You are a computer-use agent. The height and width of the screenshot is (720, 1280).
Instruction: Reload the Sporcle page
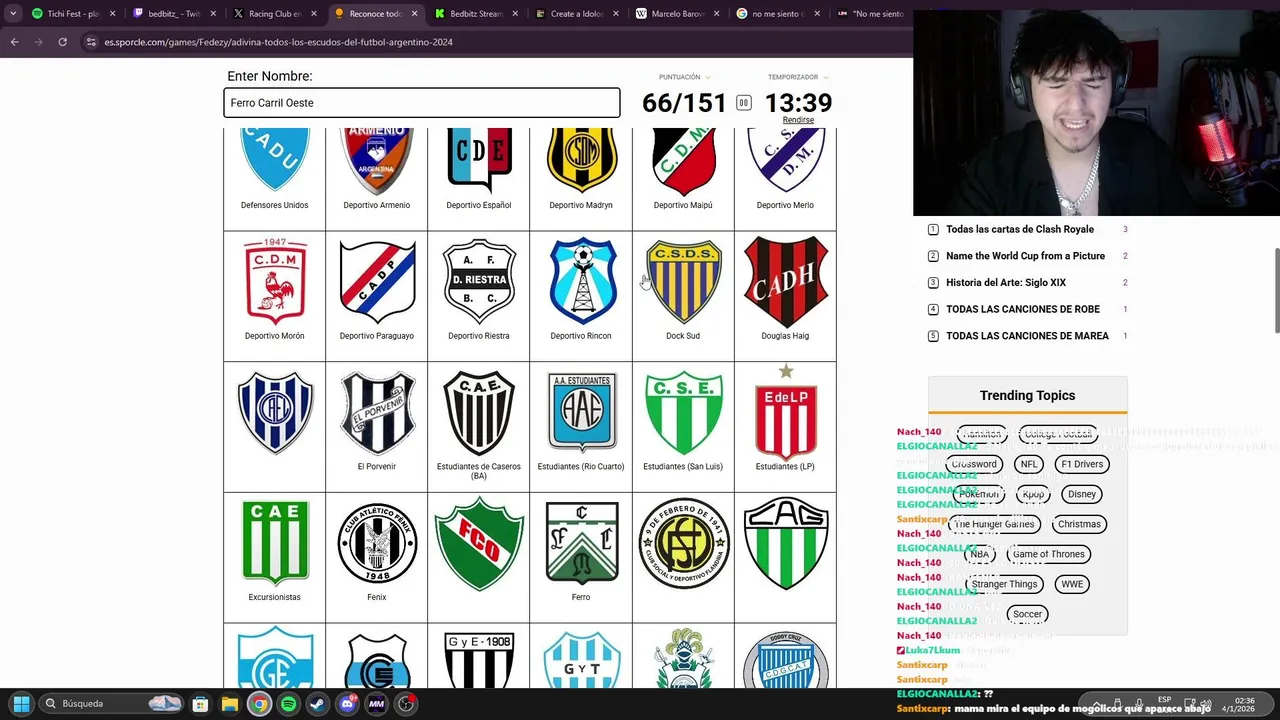click(x=62, y=42)
